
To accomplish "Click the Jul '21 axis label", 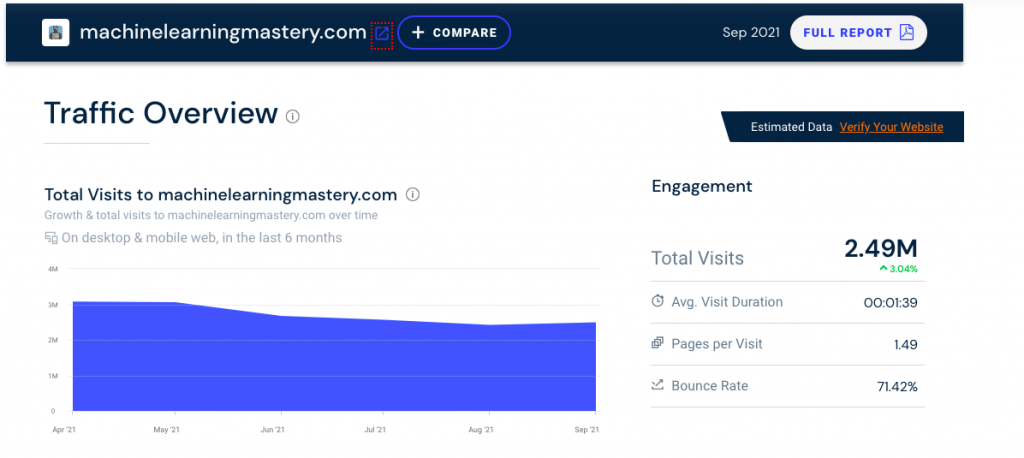I will click(375, 430).
